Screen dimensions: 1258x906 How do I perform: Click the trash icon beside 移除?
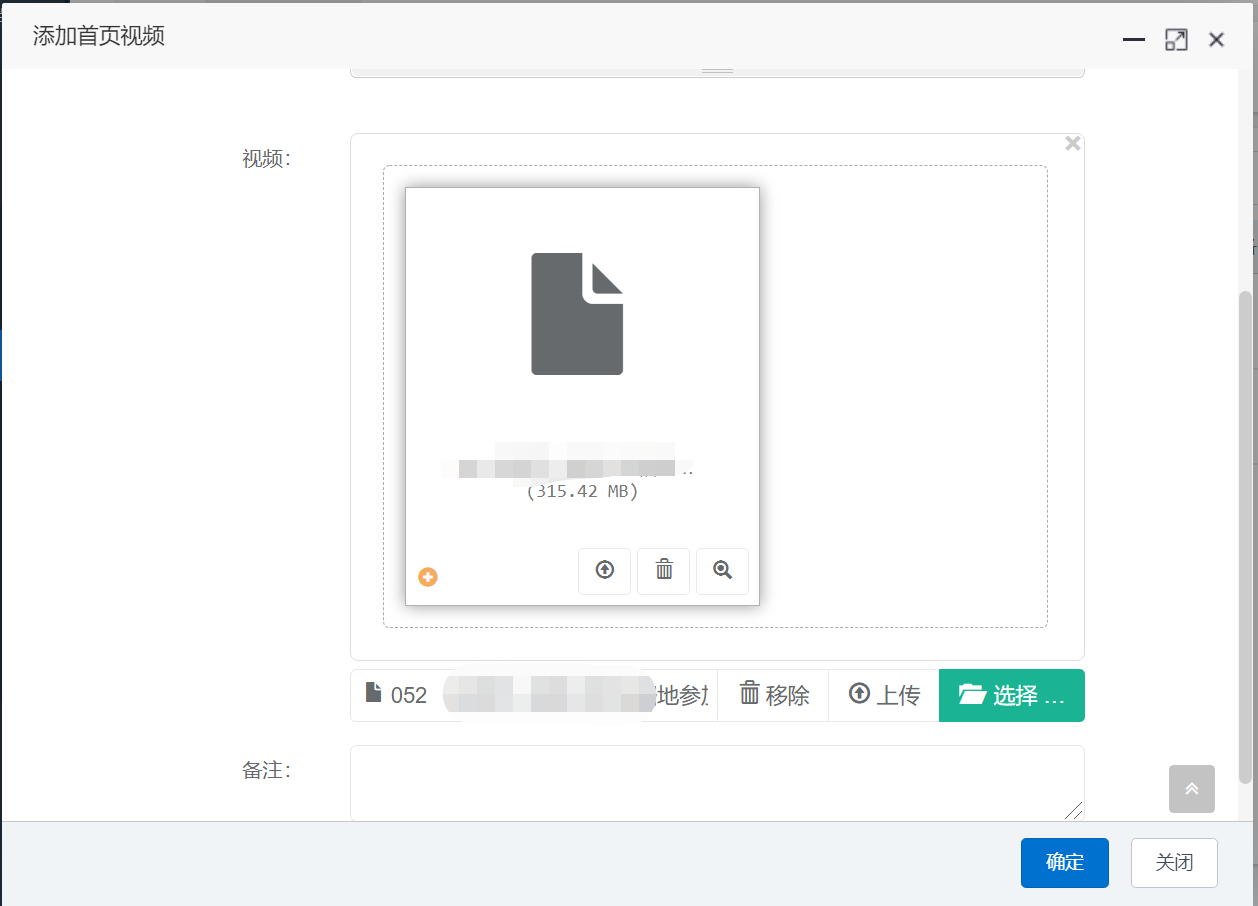(753, 695)
